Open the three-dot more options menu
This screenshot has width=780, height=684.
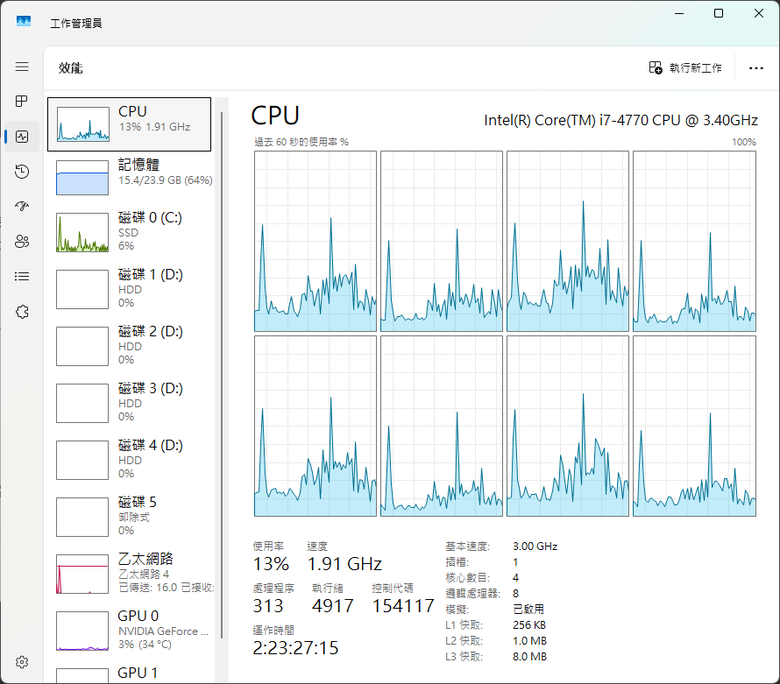(756, 68)
